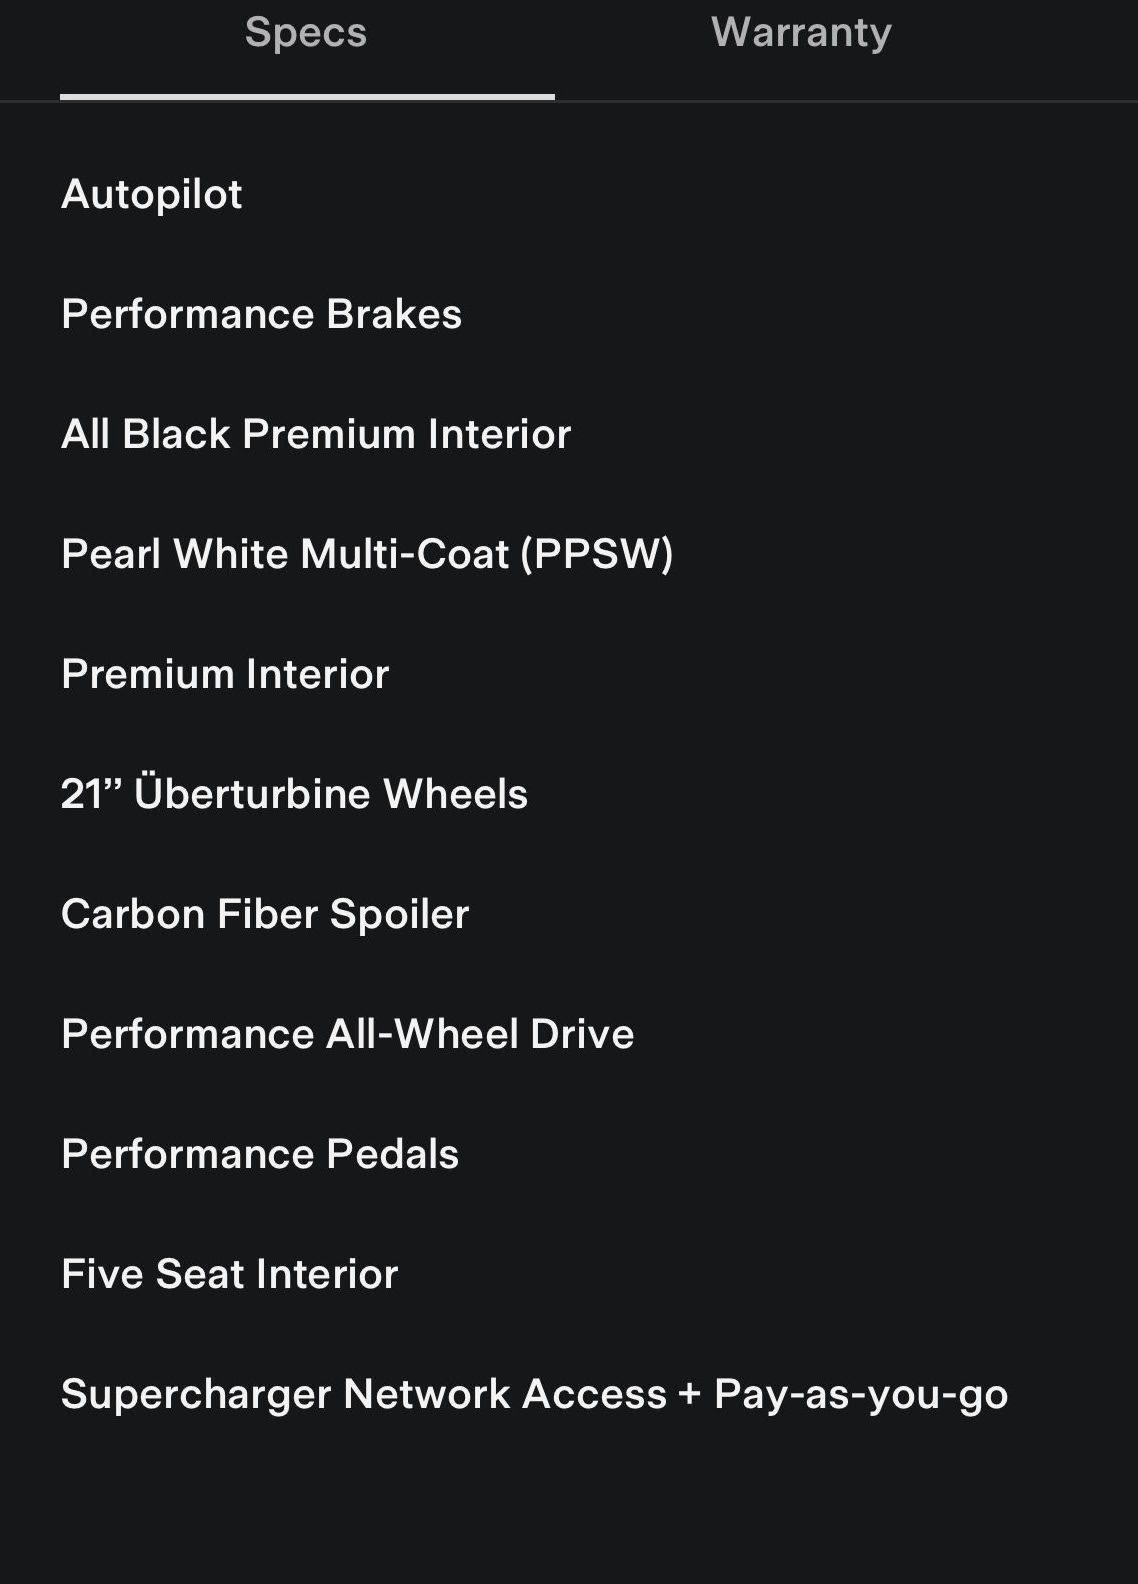
Task: Select the Specs tab
Action: click(306, 33)
